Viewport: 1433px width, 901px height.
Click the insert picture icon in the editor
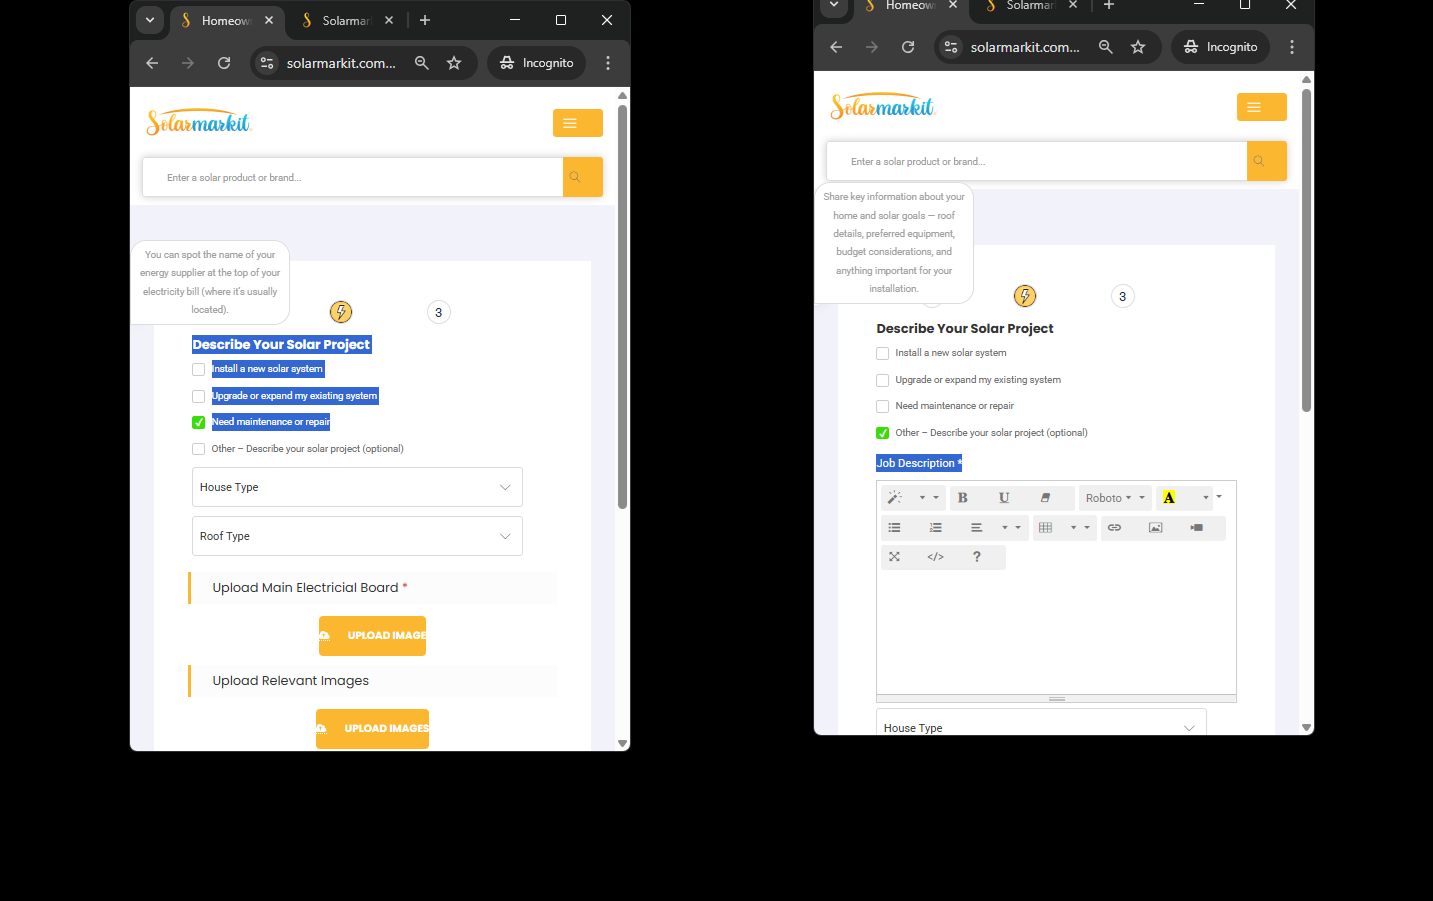[1155, 528]
